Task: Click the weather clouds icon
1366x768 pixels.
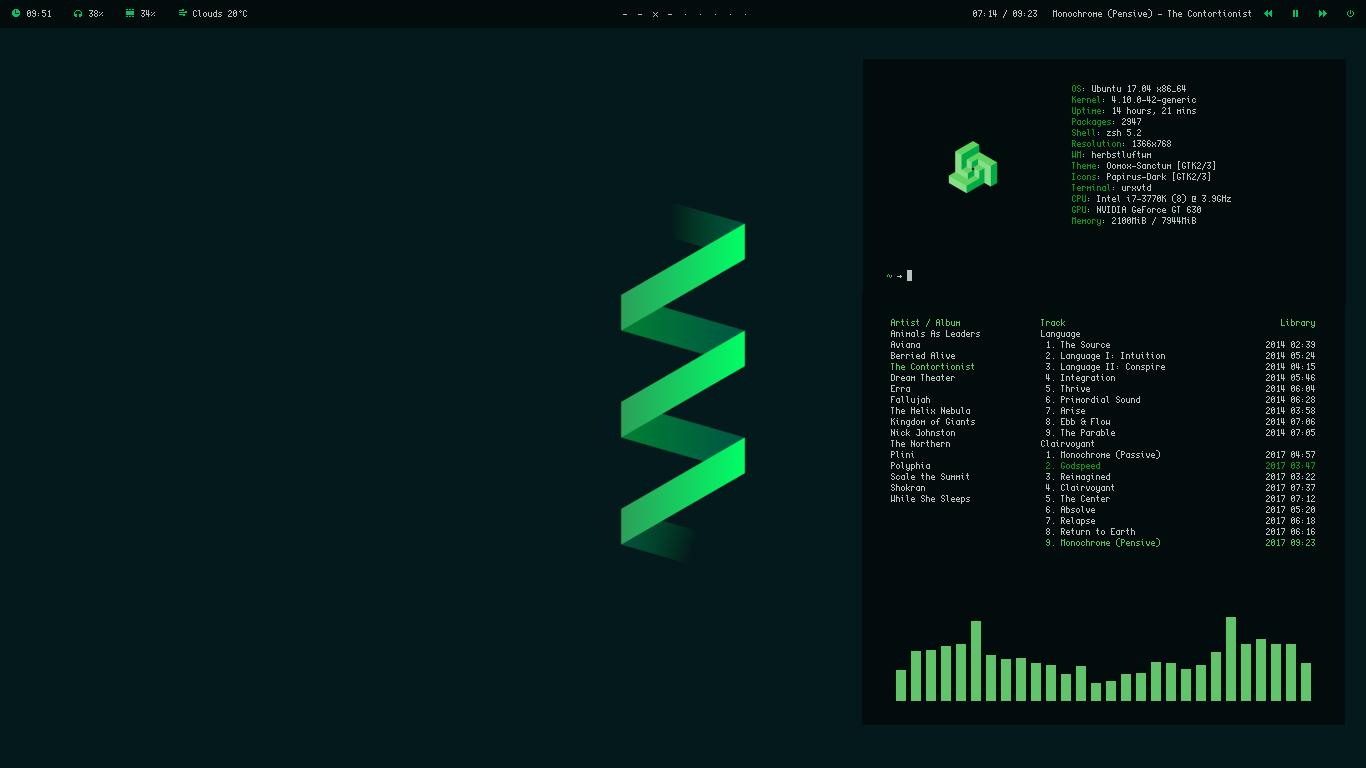Action: [x=182, y=14]
